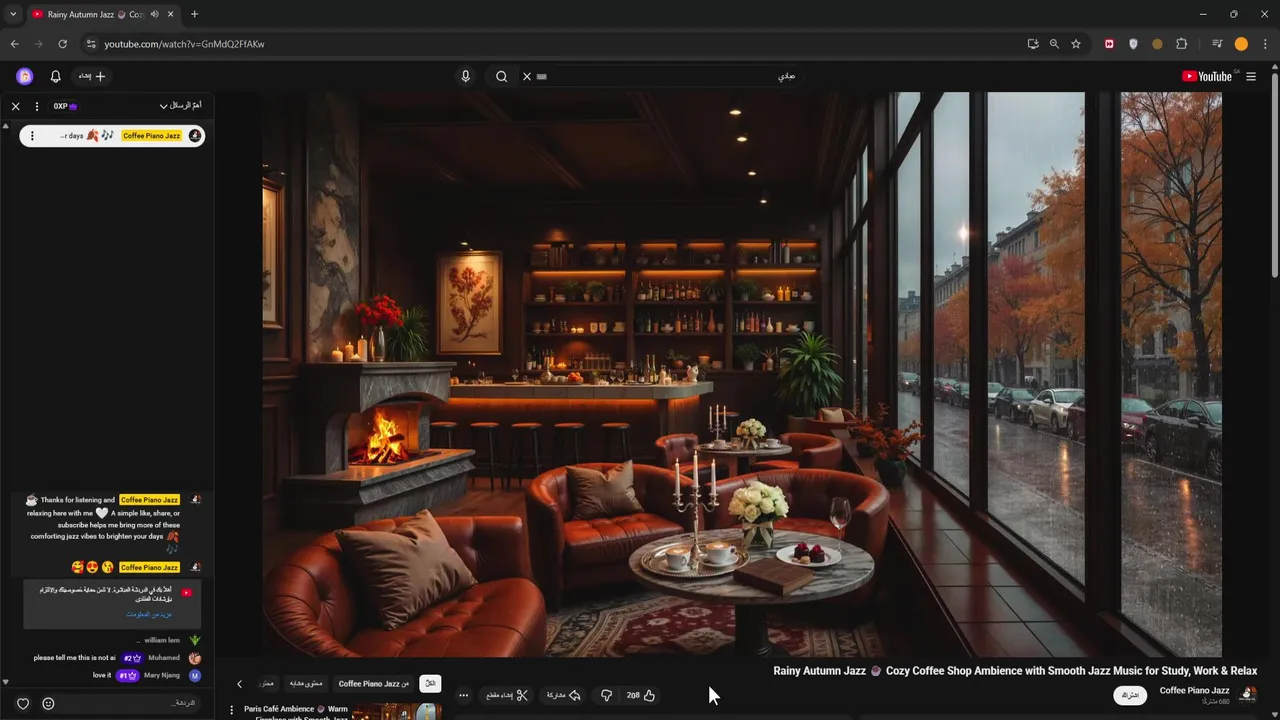The height and width of the screenshot is (720, 1280).
Task: Click Mary Njang's #1 crown badge
Action: pyautogui.click(x=127, y=676)
